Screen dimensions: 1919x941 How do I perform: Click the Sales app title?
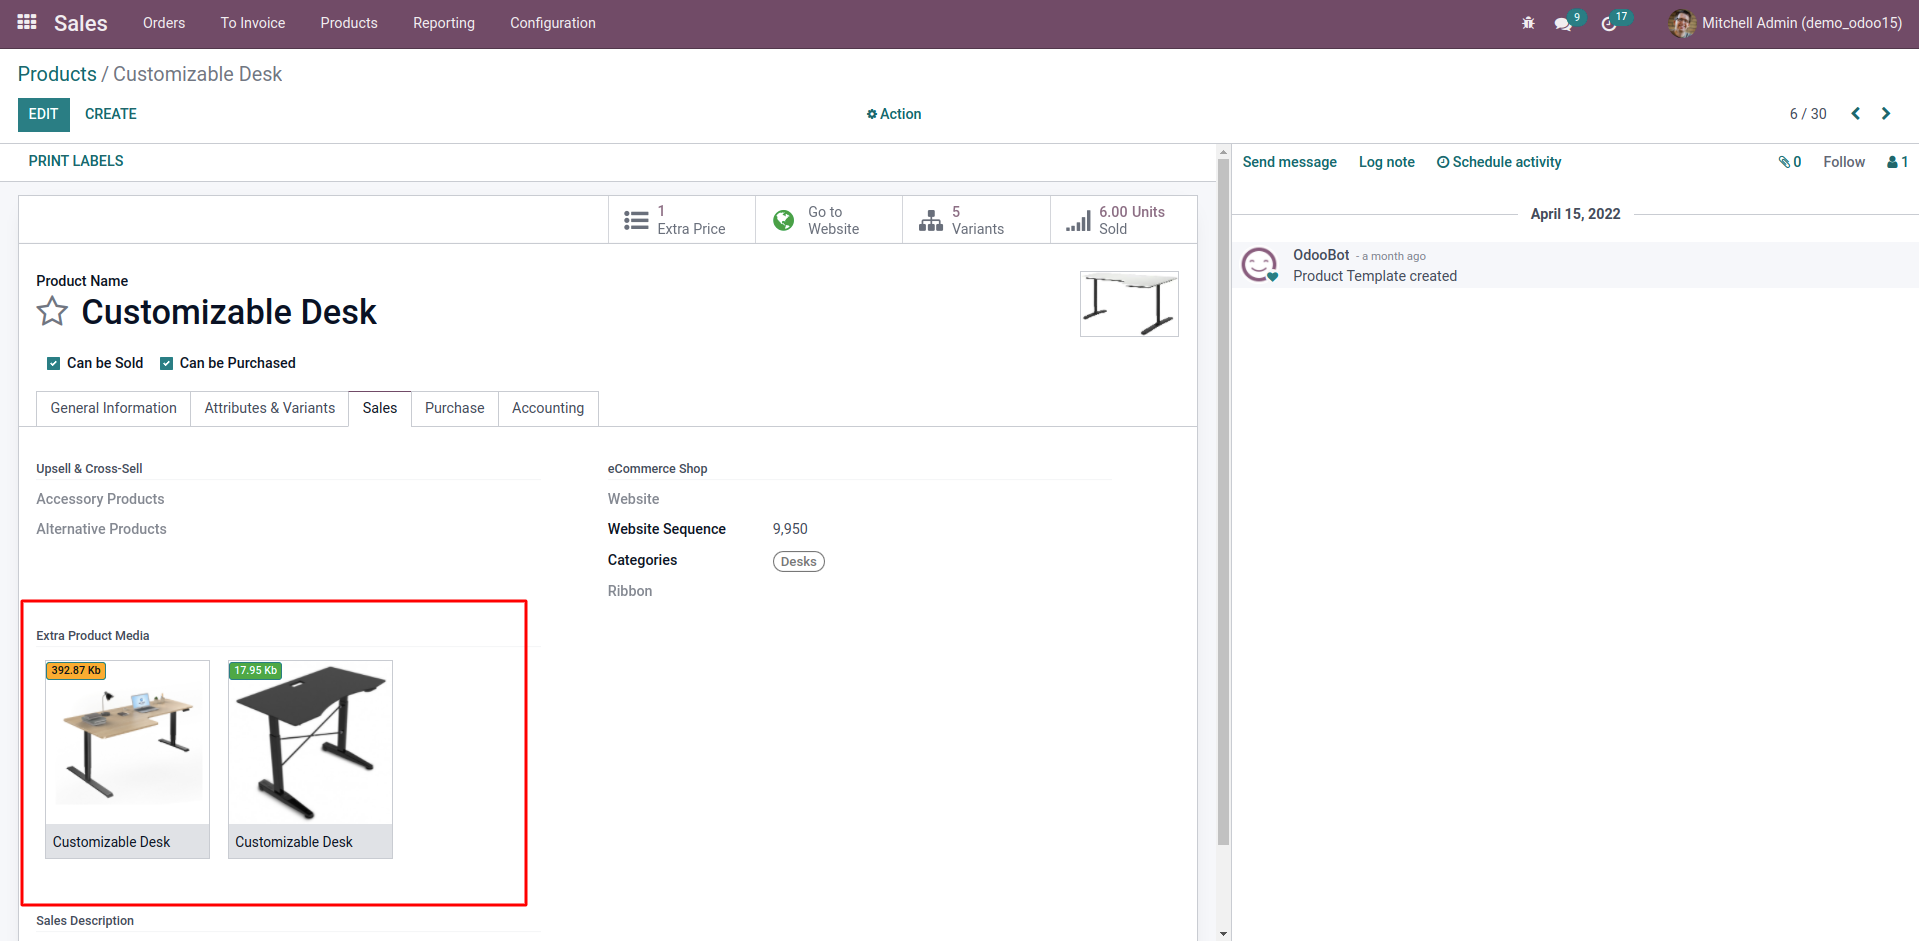point(81,23)
